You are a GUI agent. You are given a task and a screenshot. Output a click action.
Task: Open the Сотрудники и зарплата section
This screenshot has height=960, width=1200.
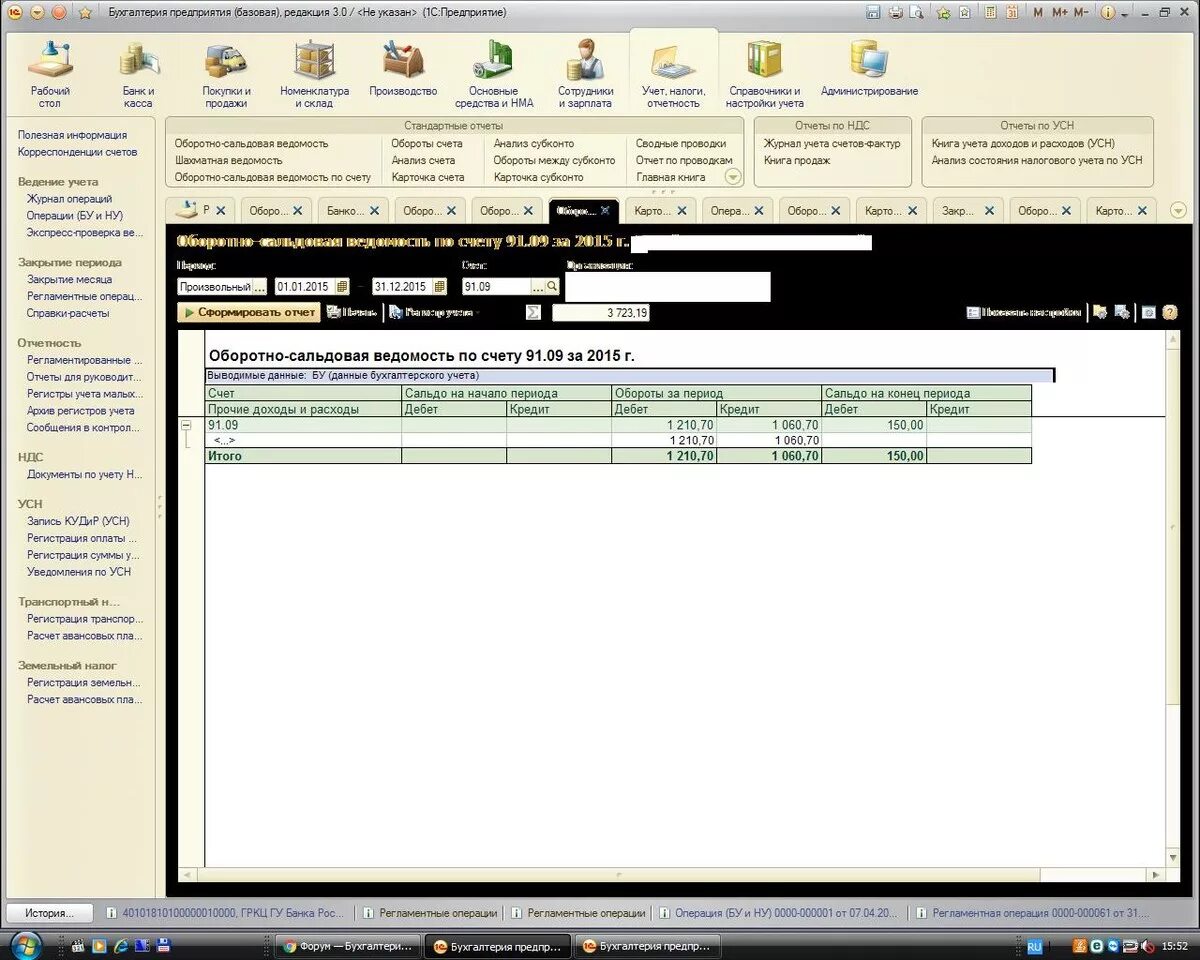[586, 74]
